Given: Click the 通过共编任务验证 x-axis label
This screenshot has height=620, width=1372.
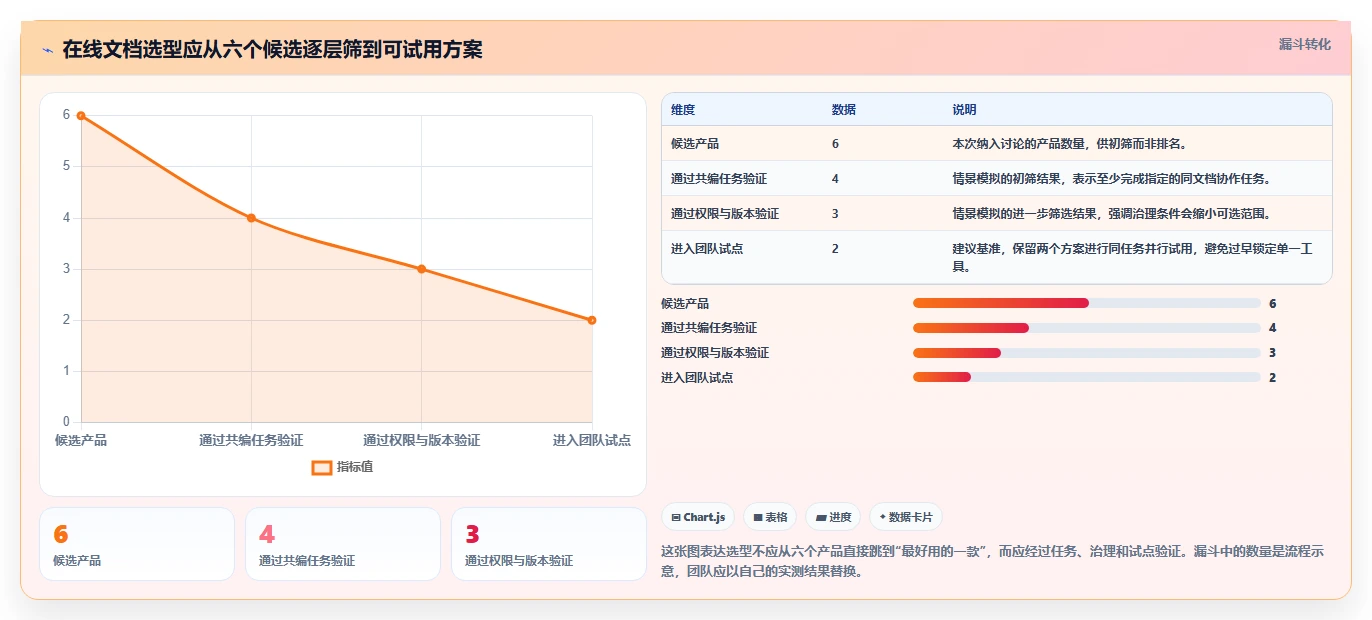Looking at the screenshot, I should pos(251,441).
